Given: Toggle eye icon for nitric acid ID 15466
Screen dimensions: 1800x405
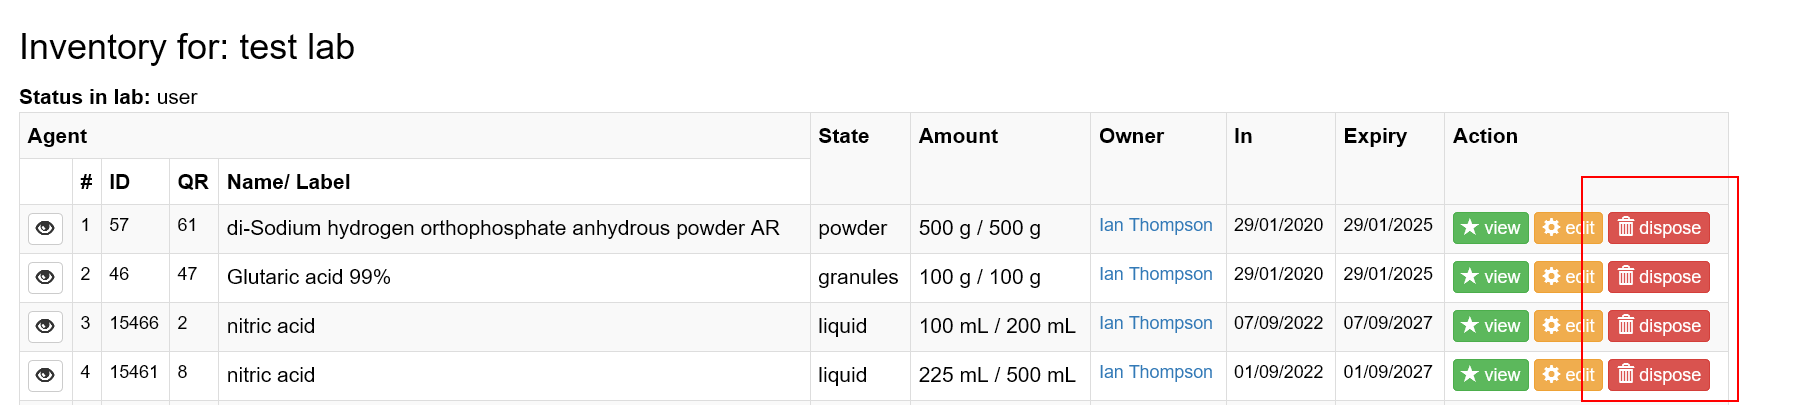Looking at the screenshot, I should (45, 327).
